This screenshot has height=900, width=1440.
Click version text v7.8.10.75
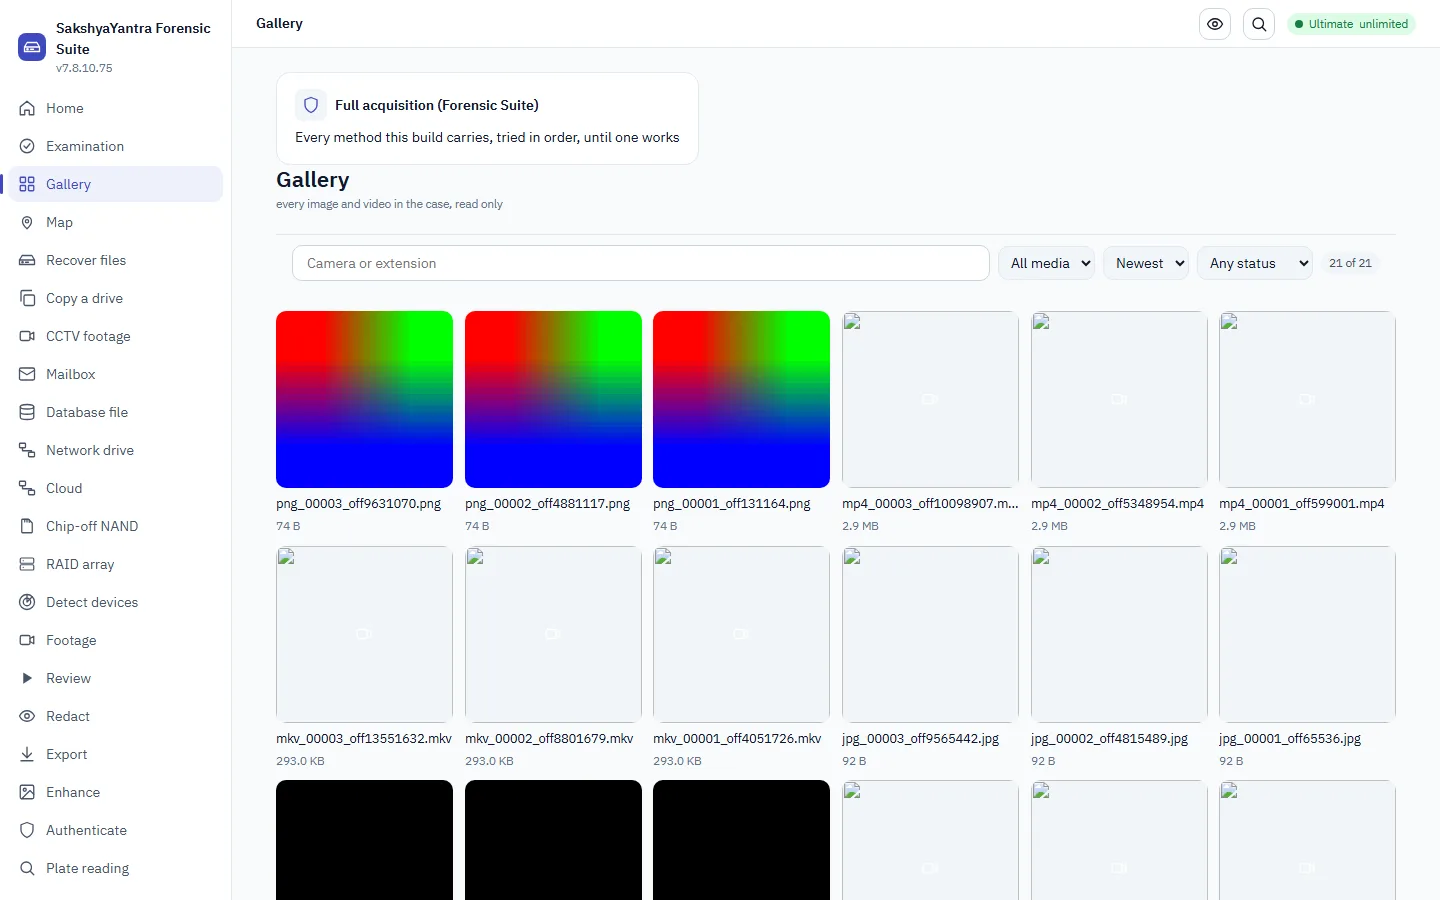[x=84, y=68]
